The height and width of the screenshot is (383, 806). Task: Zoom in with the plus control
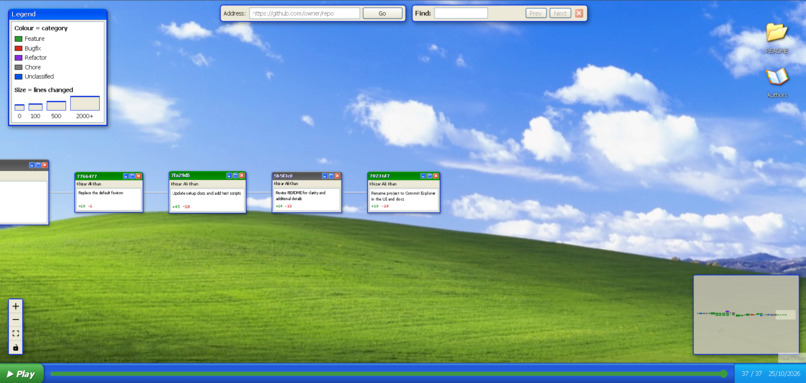point(15,306)
